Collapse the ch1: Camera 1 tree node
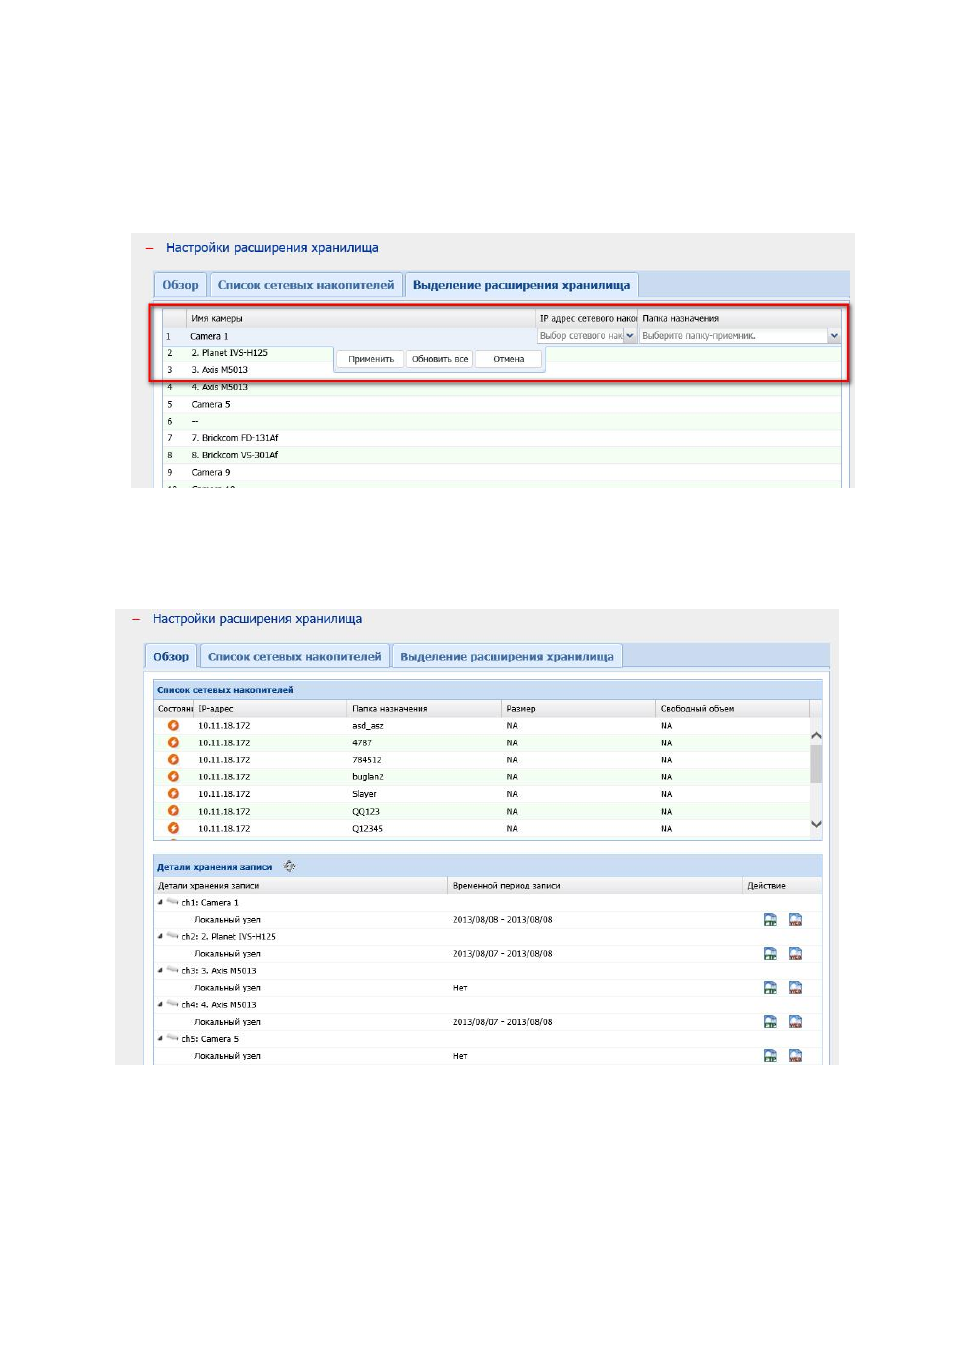The image size is (954, 1350). 160,902
